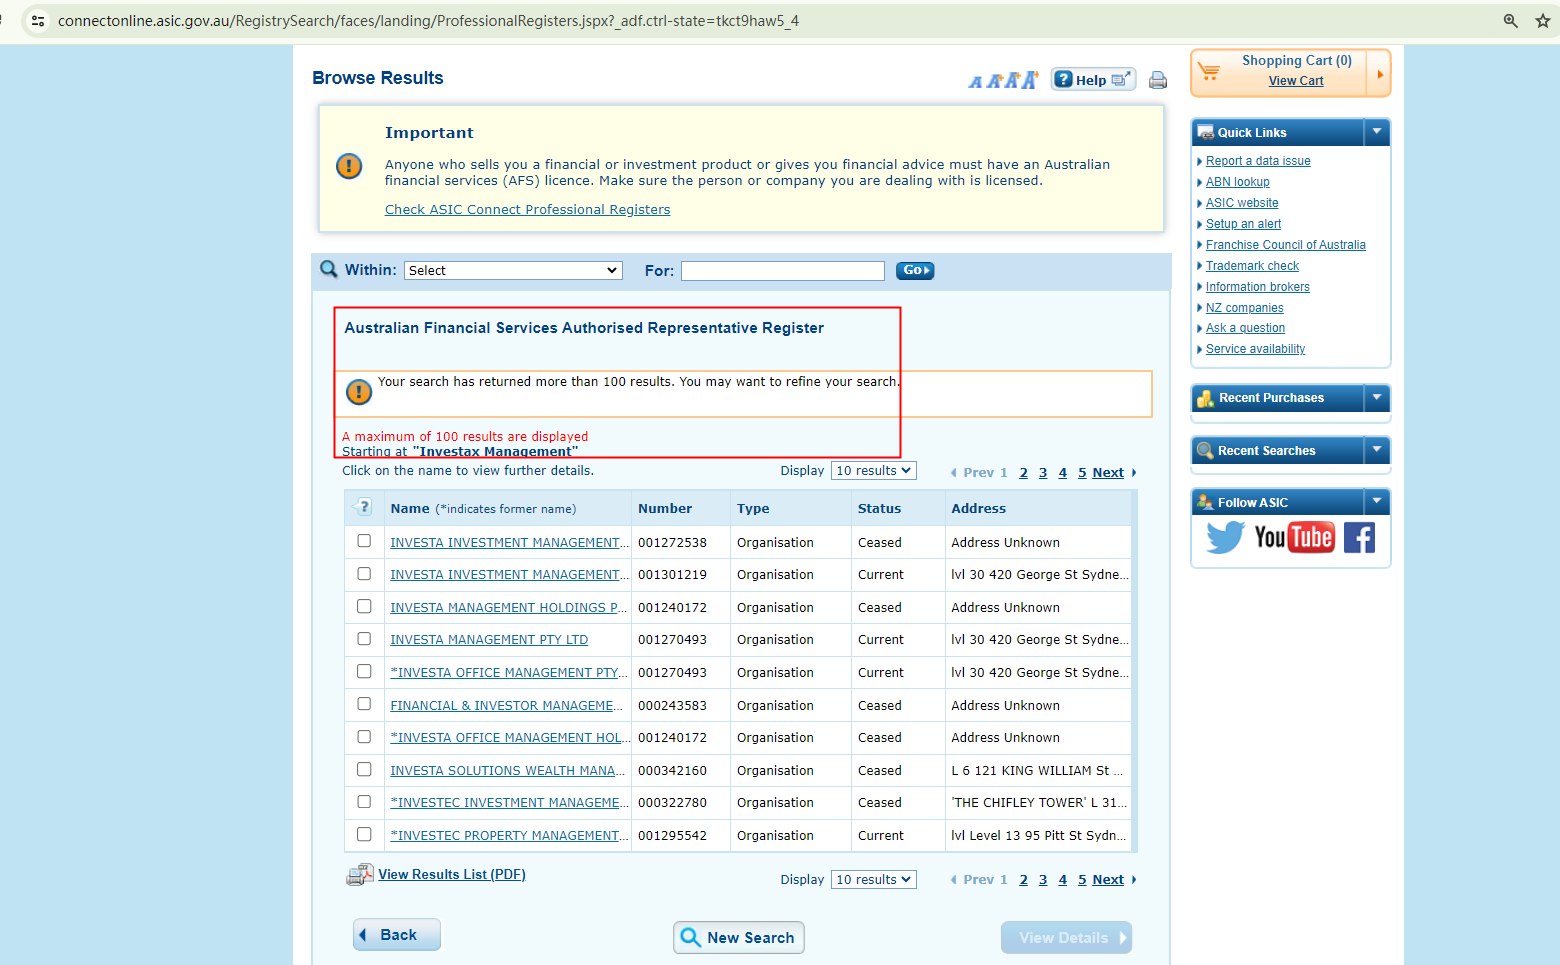Open ASIC's YouTube channel

point(1294,538)
